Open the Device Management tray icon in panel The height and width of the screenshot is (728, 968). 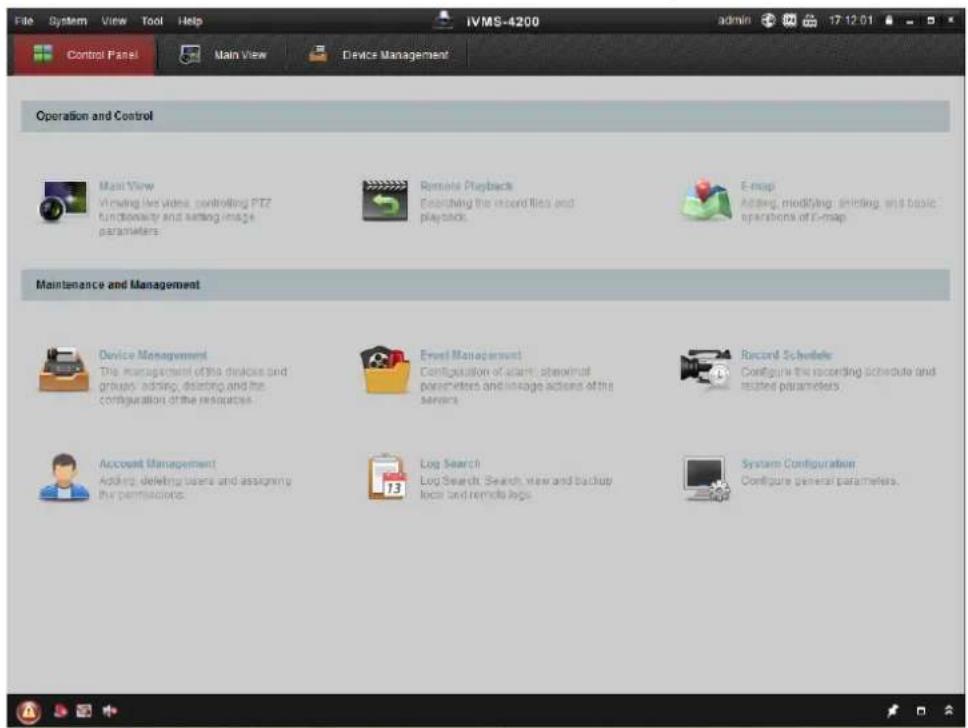pos(64,370)
